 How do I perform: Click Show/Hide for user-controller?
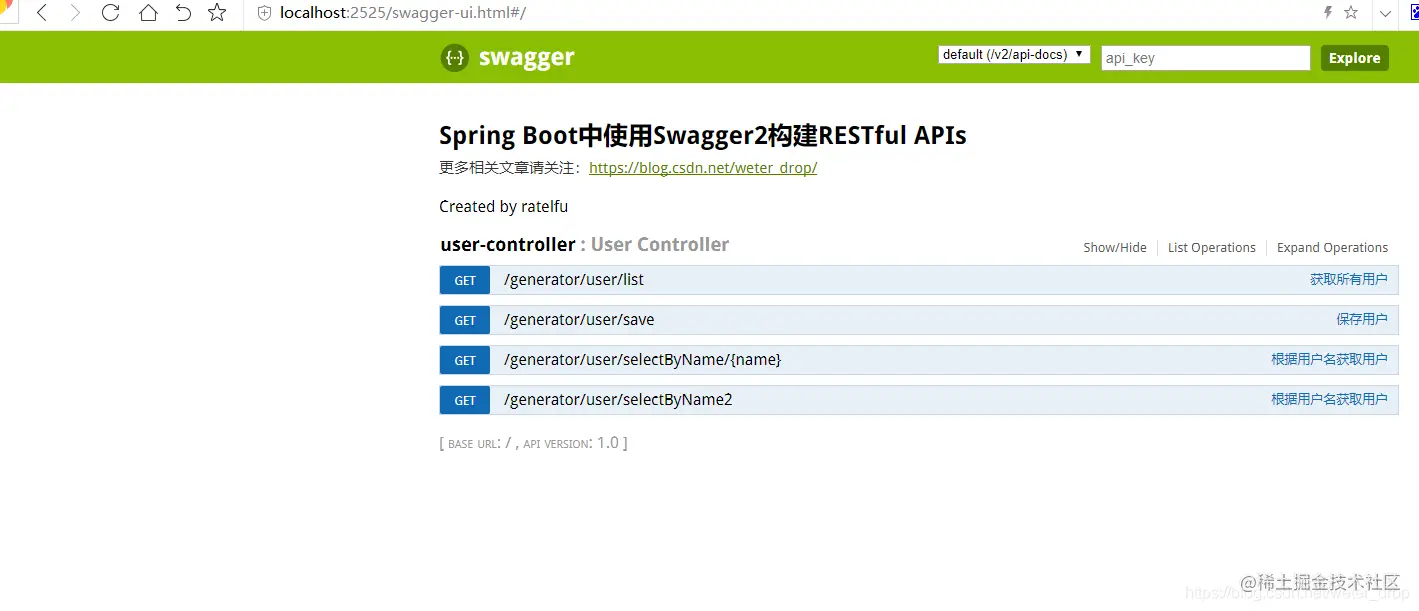[x=1115, y=248]
